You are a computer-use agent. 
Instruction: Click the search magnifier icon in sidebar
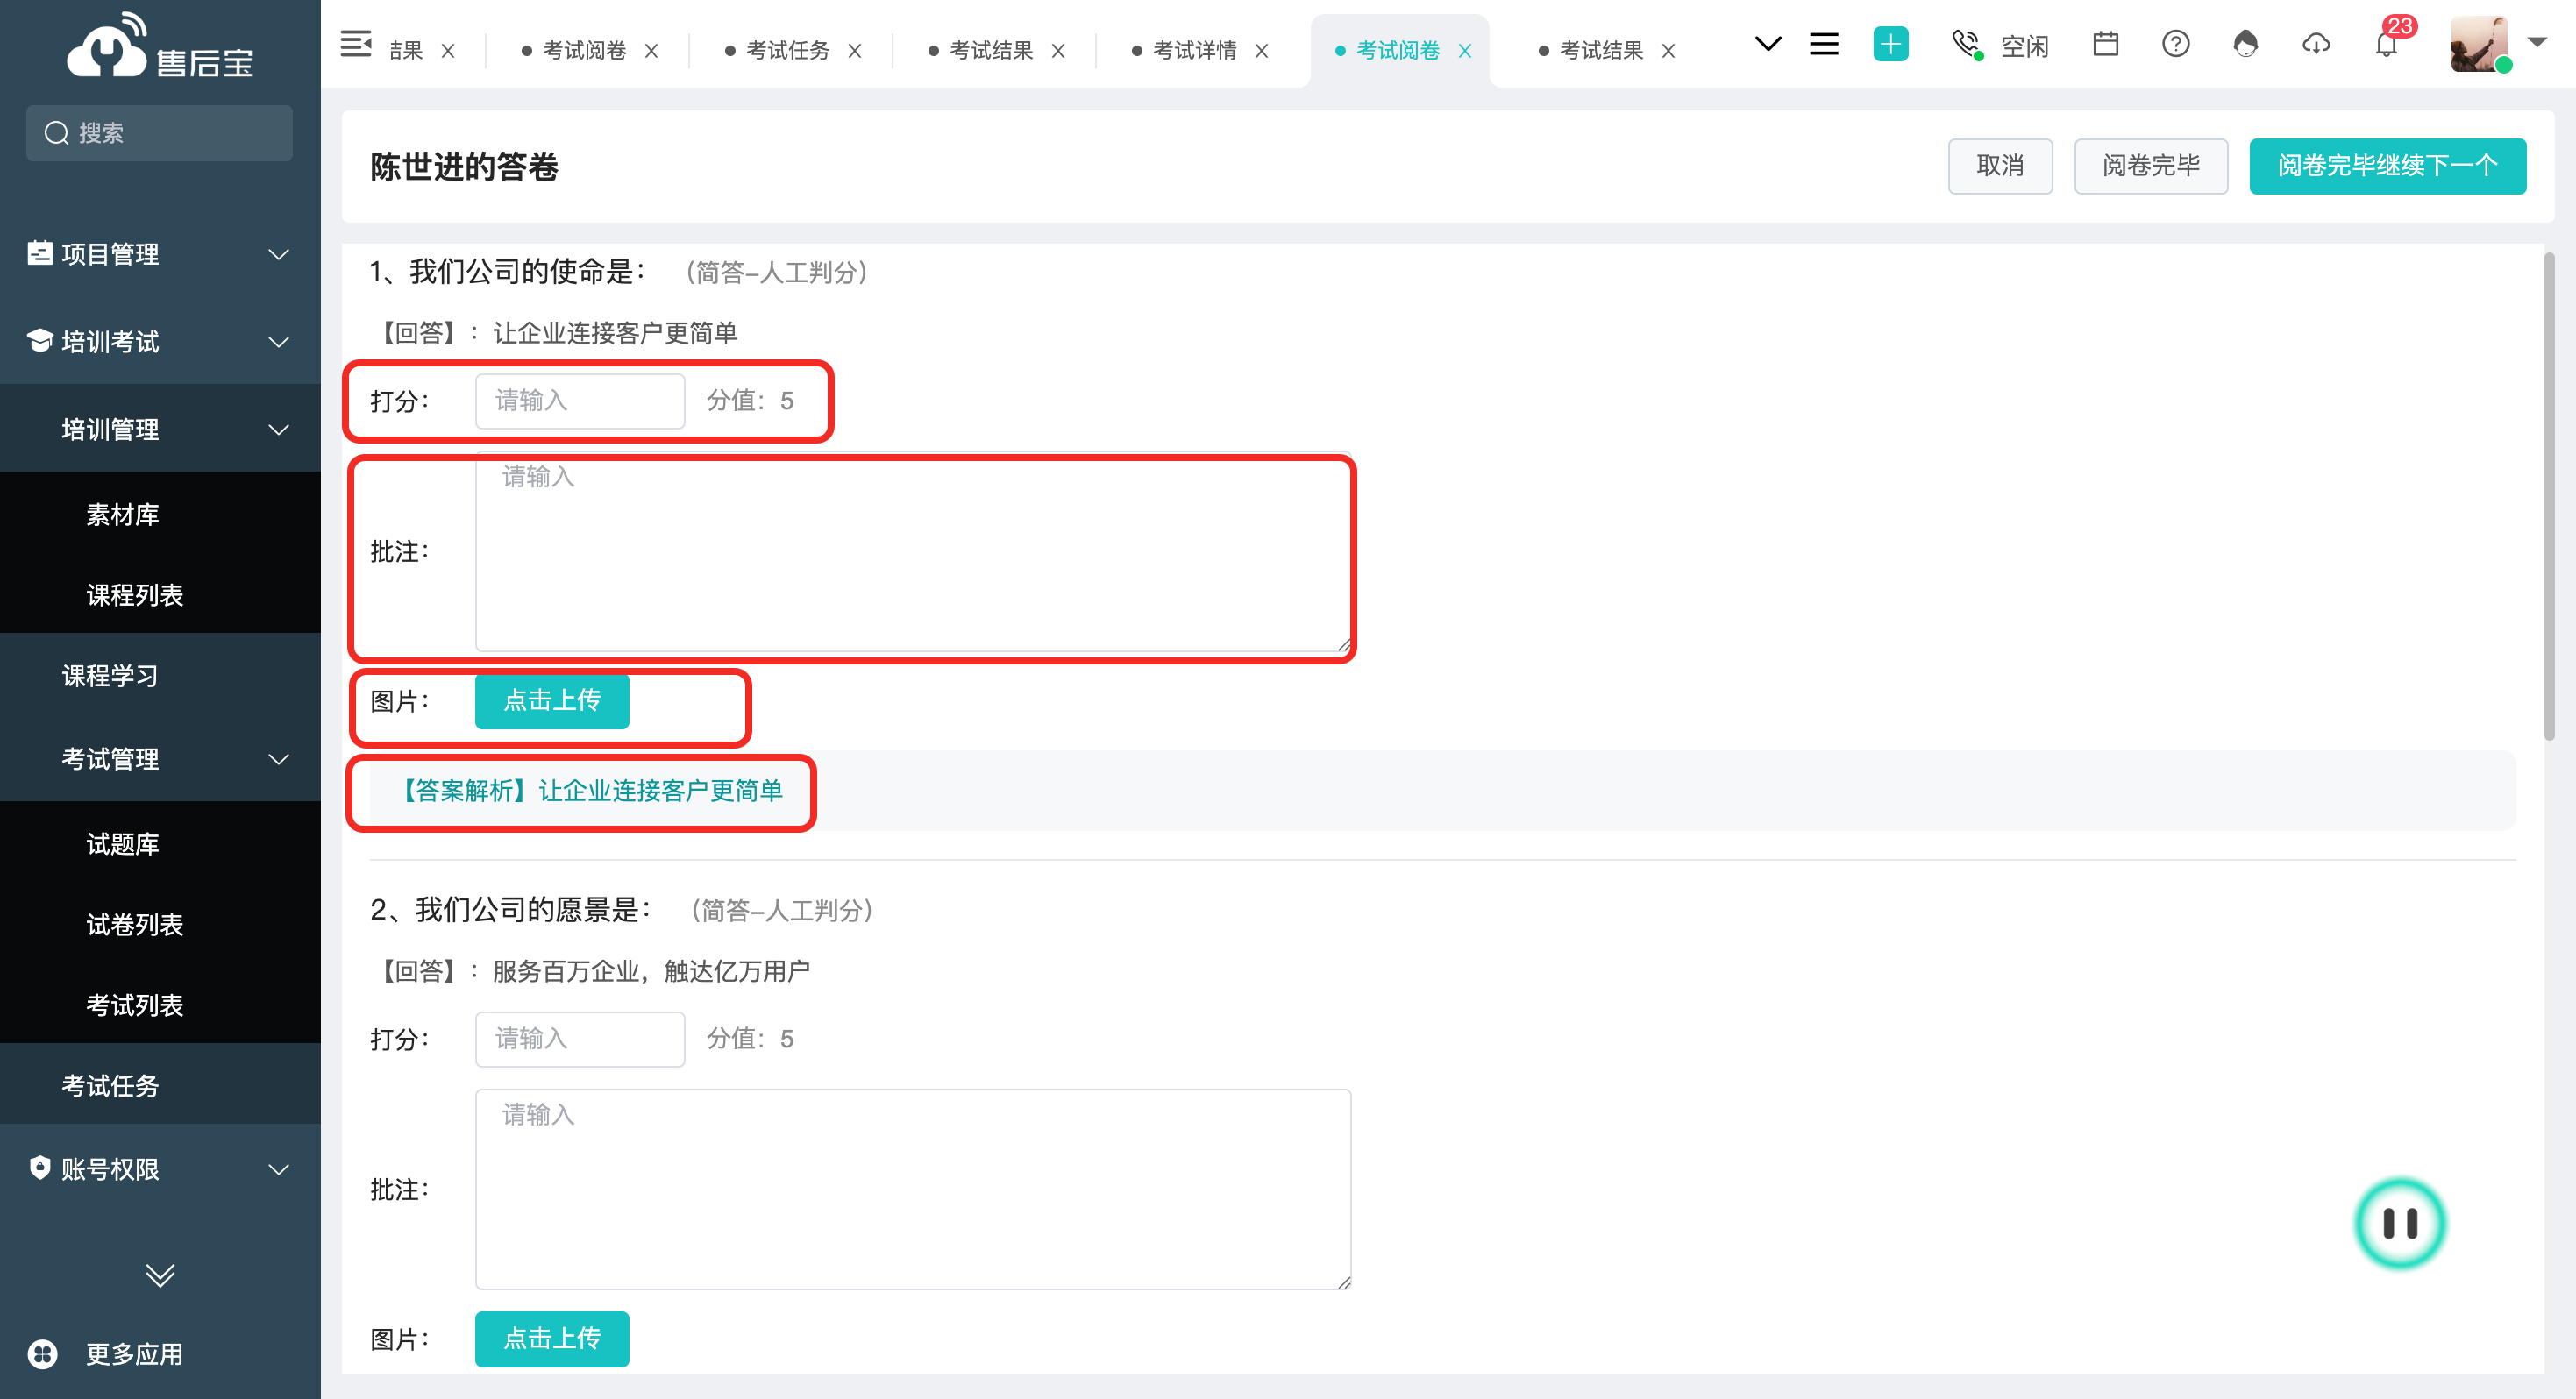pos(56,133)
